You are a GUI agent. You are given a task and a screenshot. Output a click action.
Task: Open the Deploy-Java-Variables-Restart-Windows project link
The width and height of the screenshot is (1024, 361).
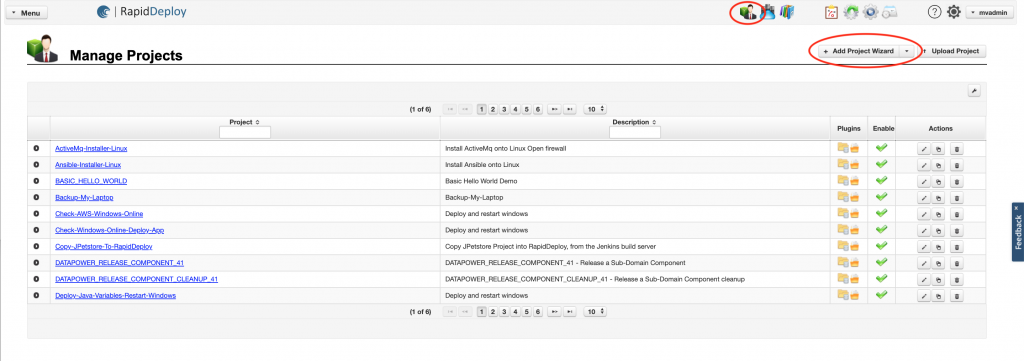click(x=116, y=296)
